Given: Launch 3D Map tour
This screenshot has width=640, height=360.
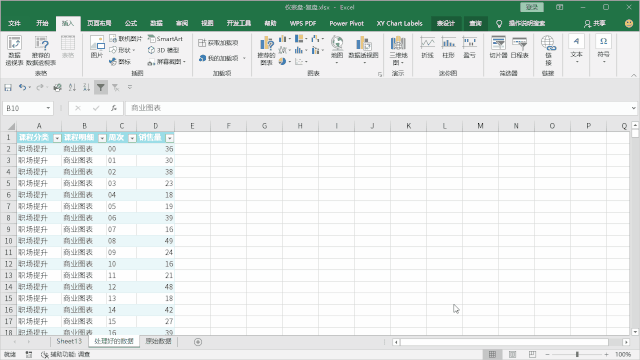Looking at the screenshot, I should (398, 50).
